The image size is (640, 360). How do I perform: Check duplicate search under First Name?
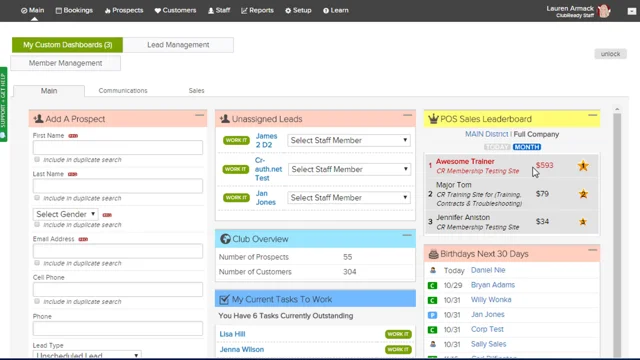tap(37, 160)
